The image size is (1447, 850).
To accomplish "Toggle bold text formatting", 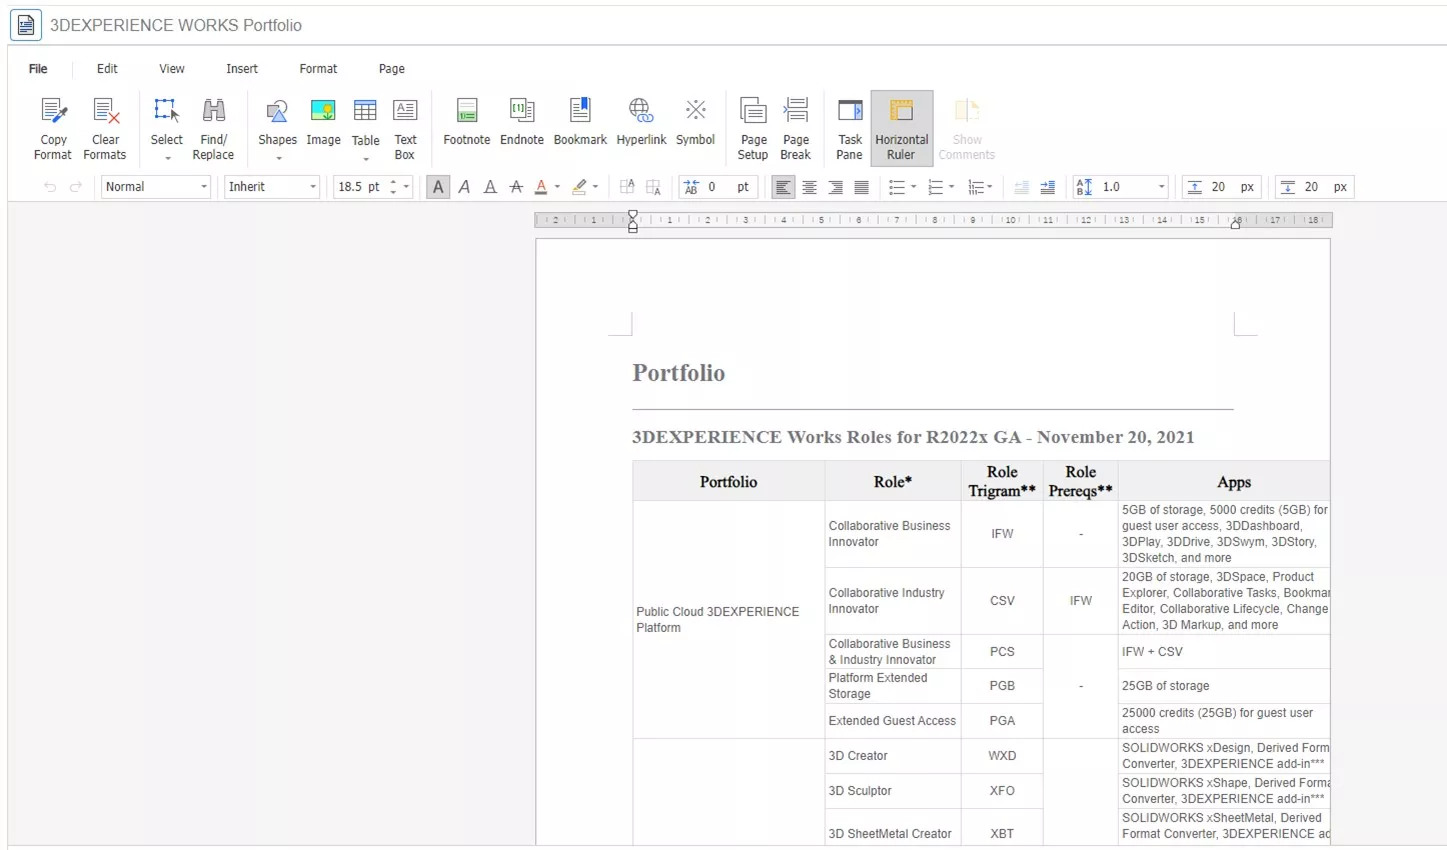I will click(x=438, y=187).
